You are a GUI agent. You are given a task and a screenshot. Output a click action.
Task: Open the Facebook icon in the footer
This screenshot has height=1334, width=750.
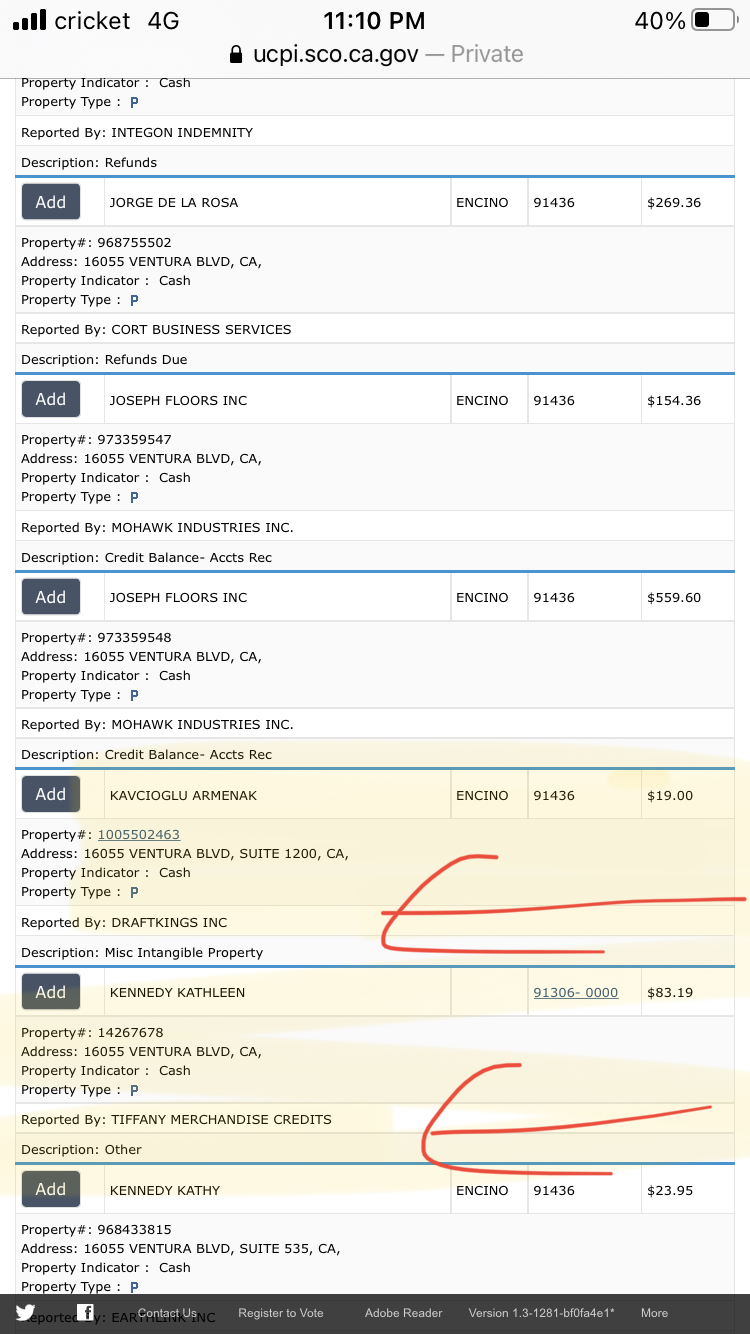tap(86, 1313)
